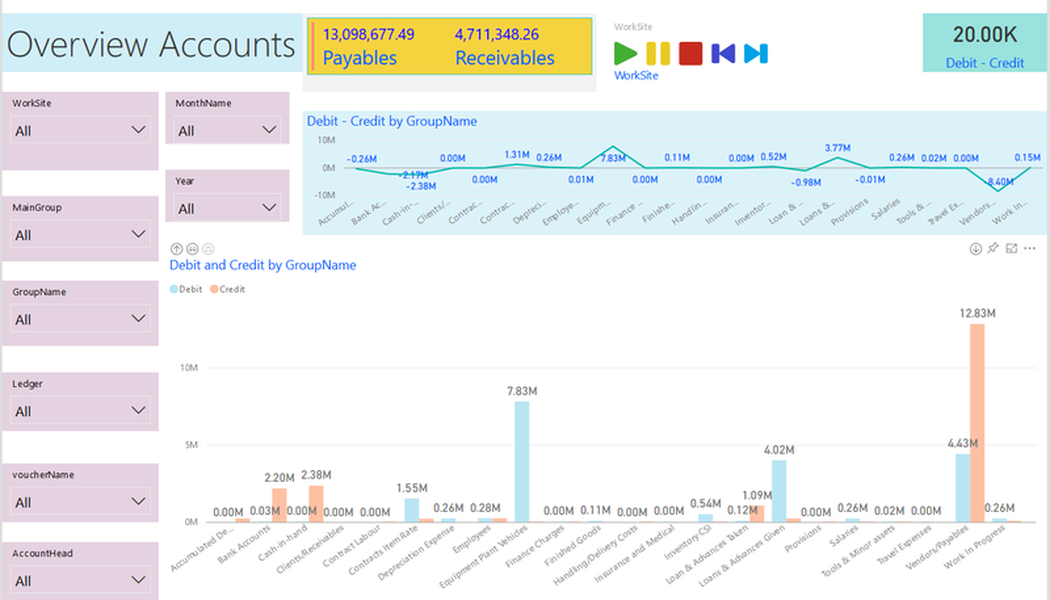Go to next hierarchy level icon

click(192, 248)
